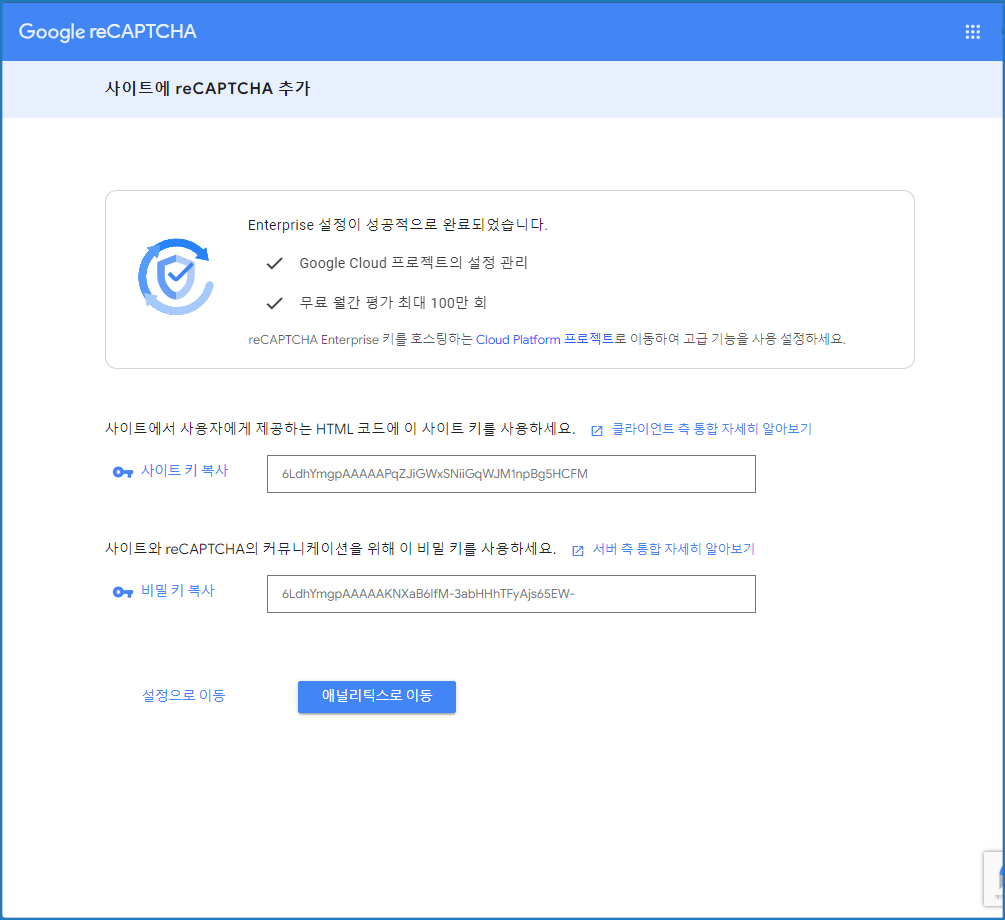Click the key icon beside 사이트 키 복사
This screenshot has height=920, width=1005.
[x=123, y=473]
